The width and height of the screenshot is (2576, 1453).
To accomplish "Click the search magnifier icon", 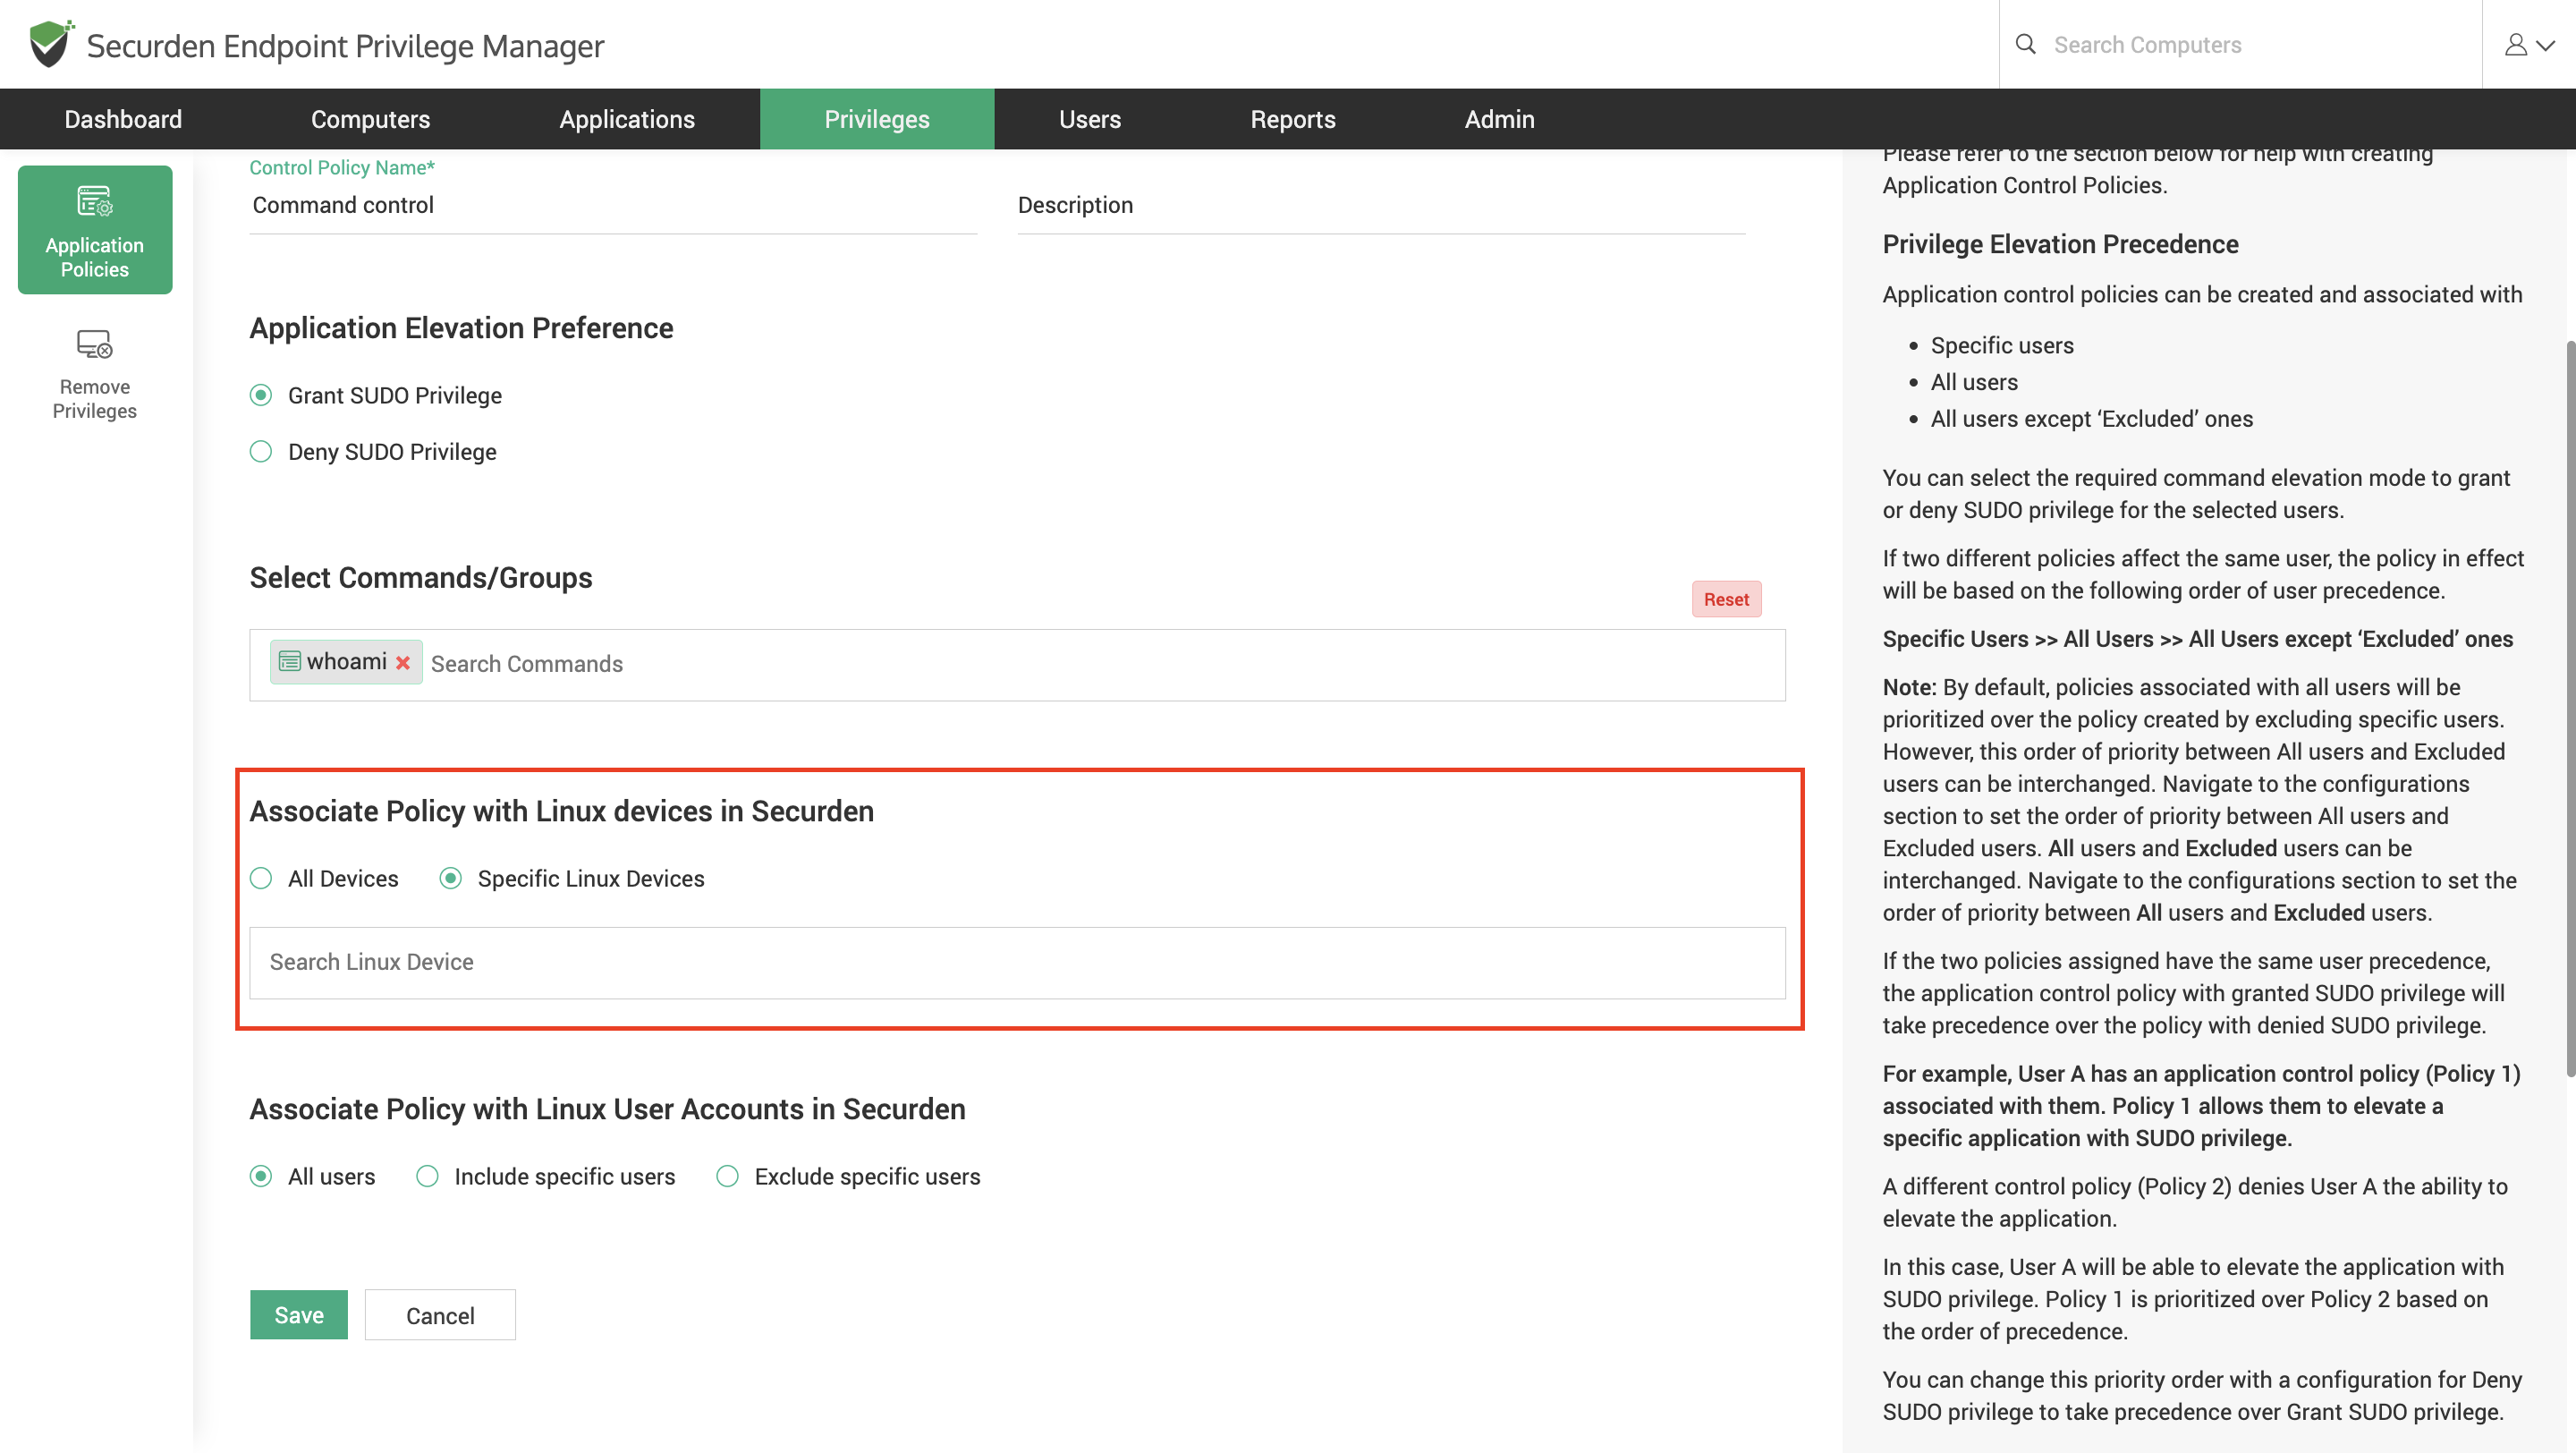I will pos(2025,44).
